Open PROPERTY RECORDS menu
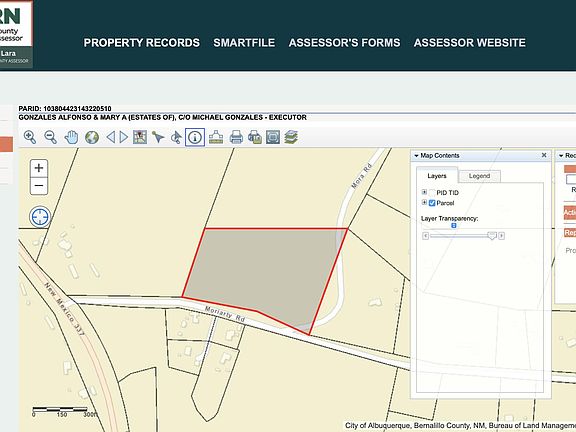Image resolution: width=576 pixels, height=432 pixels. [142, 43]
